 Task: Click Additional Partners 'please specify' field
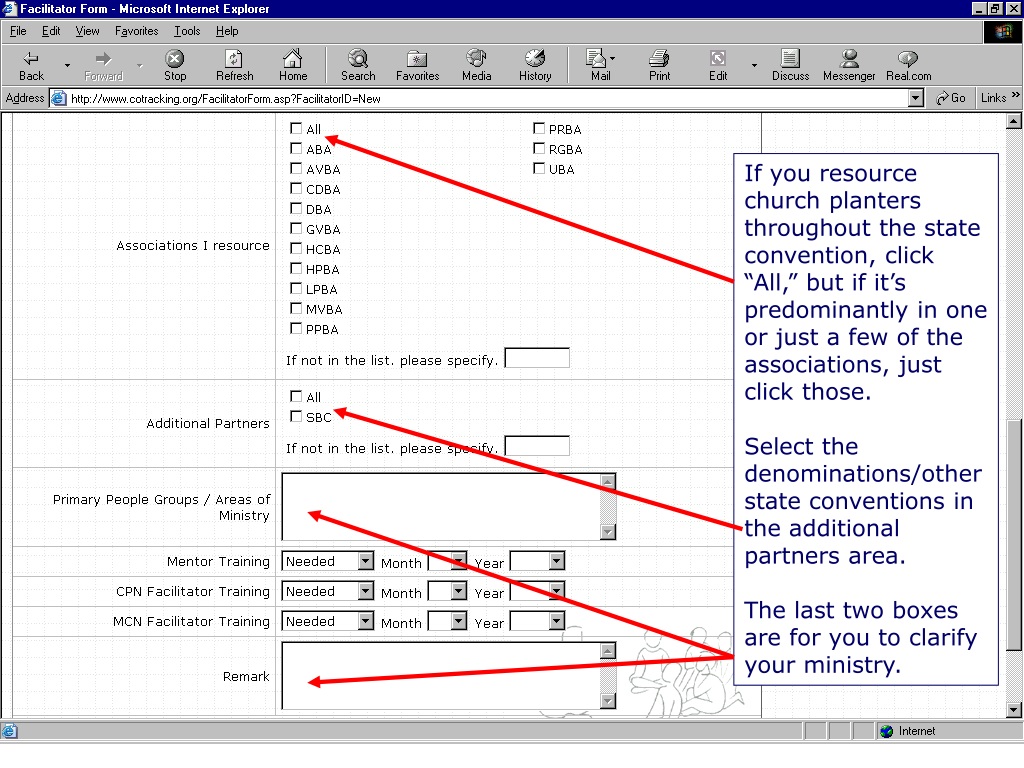(537, 446)
